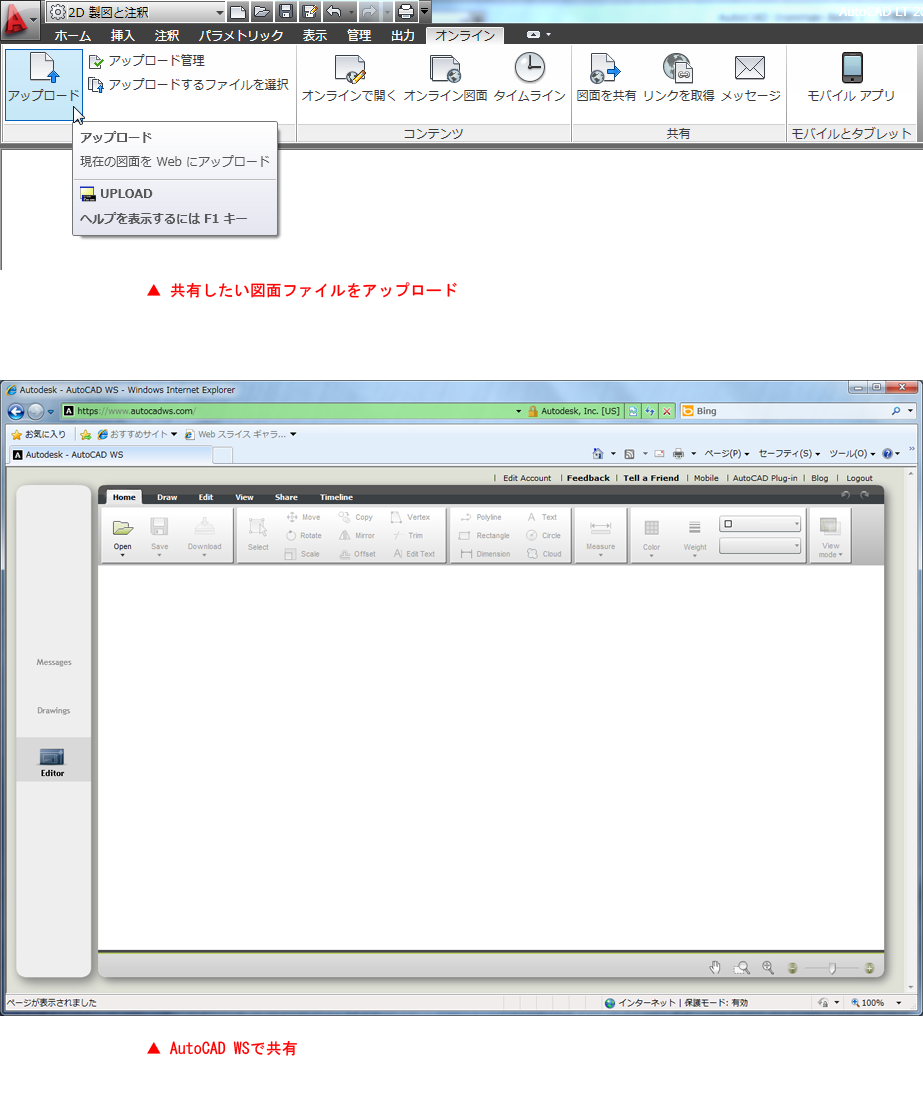The width and height of the screenshot is (923, 1094).
Task: Switch to Draw tab in AutoCAD WS
Action: click(x=167, y=497)
